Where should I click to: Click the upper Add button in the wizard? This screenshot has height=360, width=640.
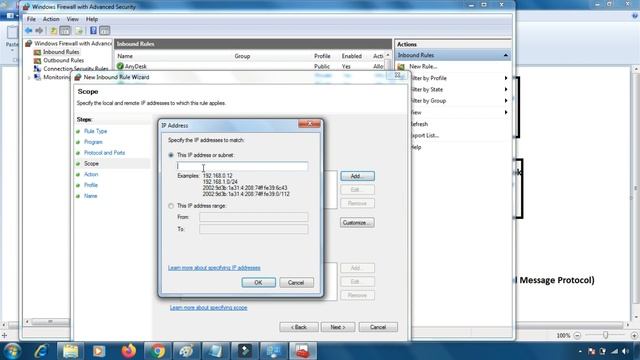coord(357,176)
